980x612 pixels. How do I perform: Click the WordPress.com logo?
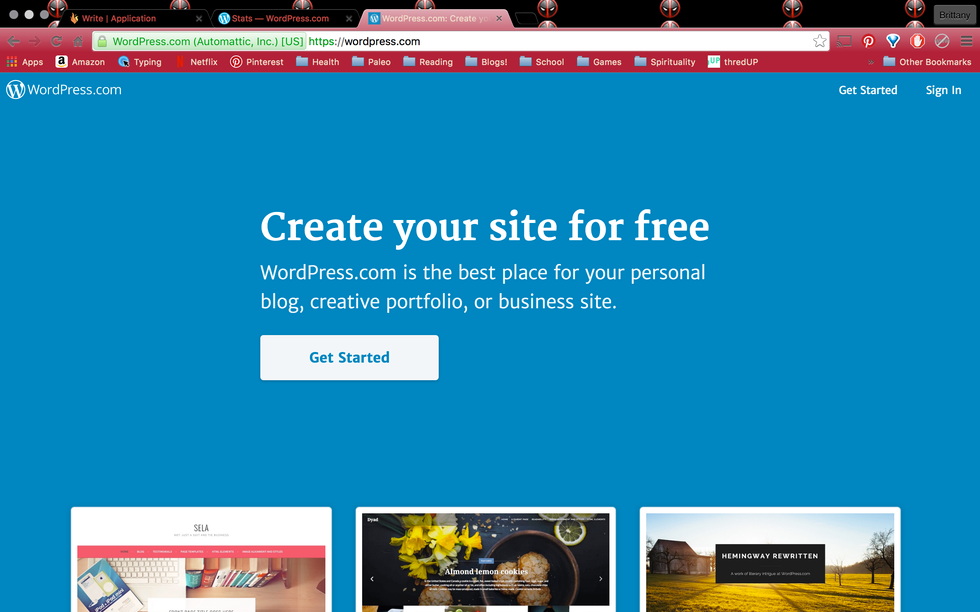pyautogui.click(x=64, y=89)
